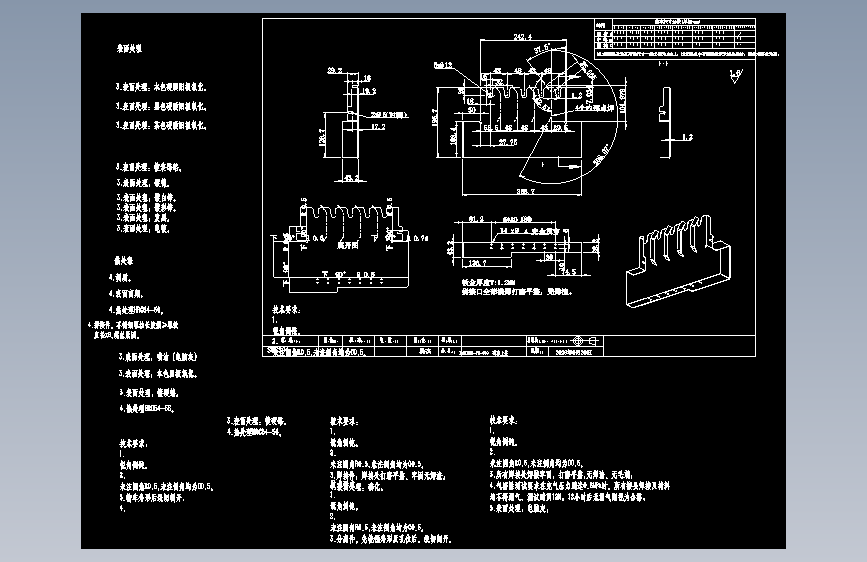
Task: Click the tolerance table at top right
Action: (x=675, y=38)
